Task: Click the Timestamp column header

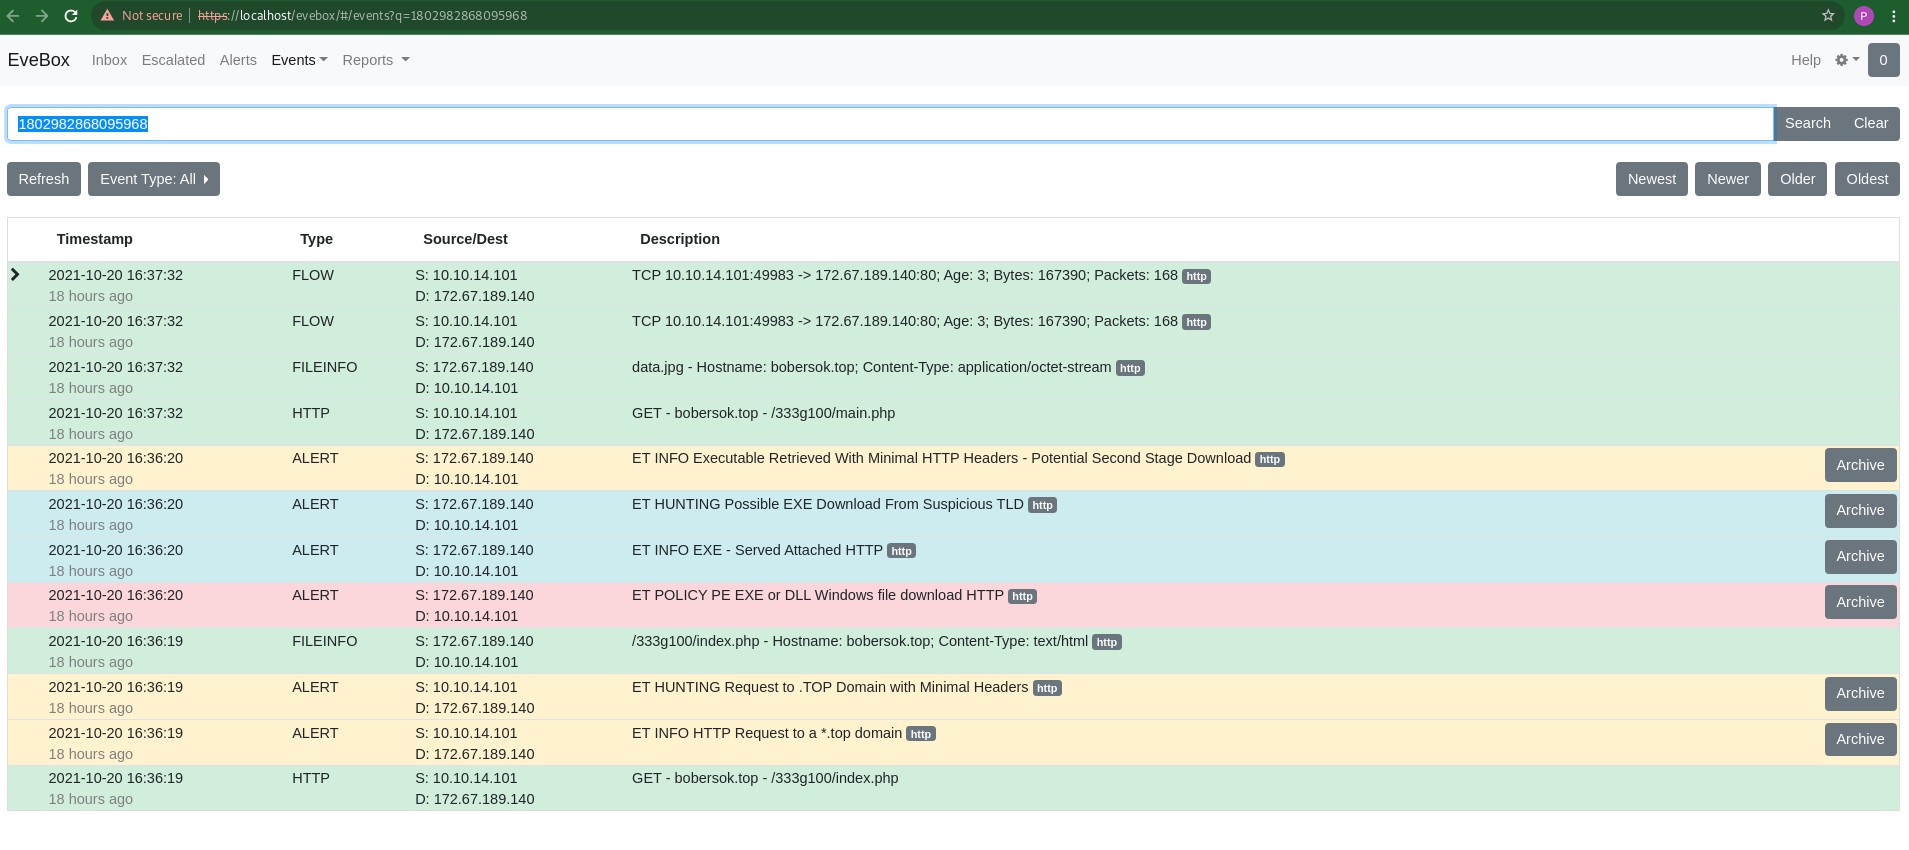Action: (94, 239)
